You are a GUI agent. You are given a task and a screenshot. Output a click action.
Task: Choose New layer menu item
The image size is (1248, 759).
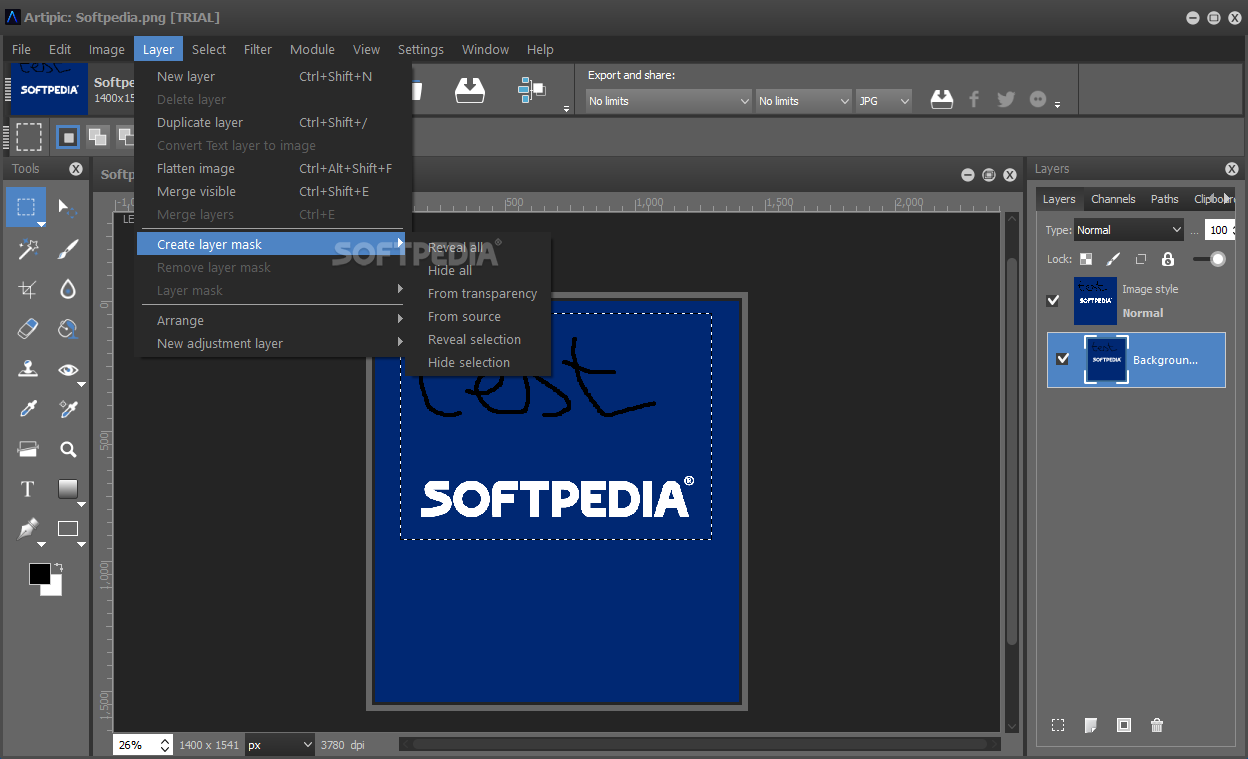270,76
